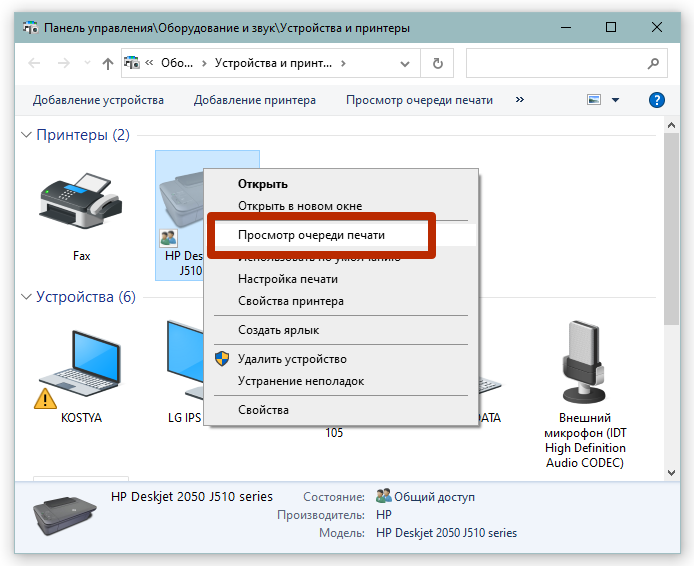Click Добавление принтера toolbar button
This screenshot has height=566, width=694.
point(255,100)
